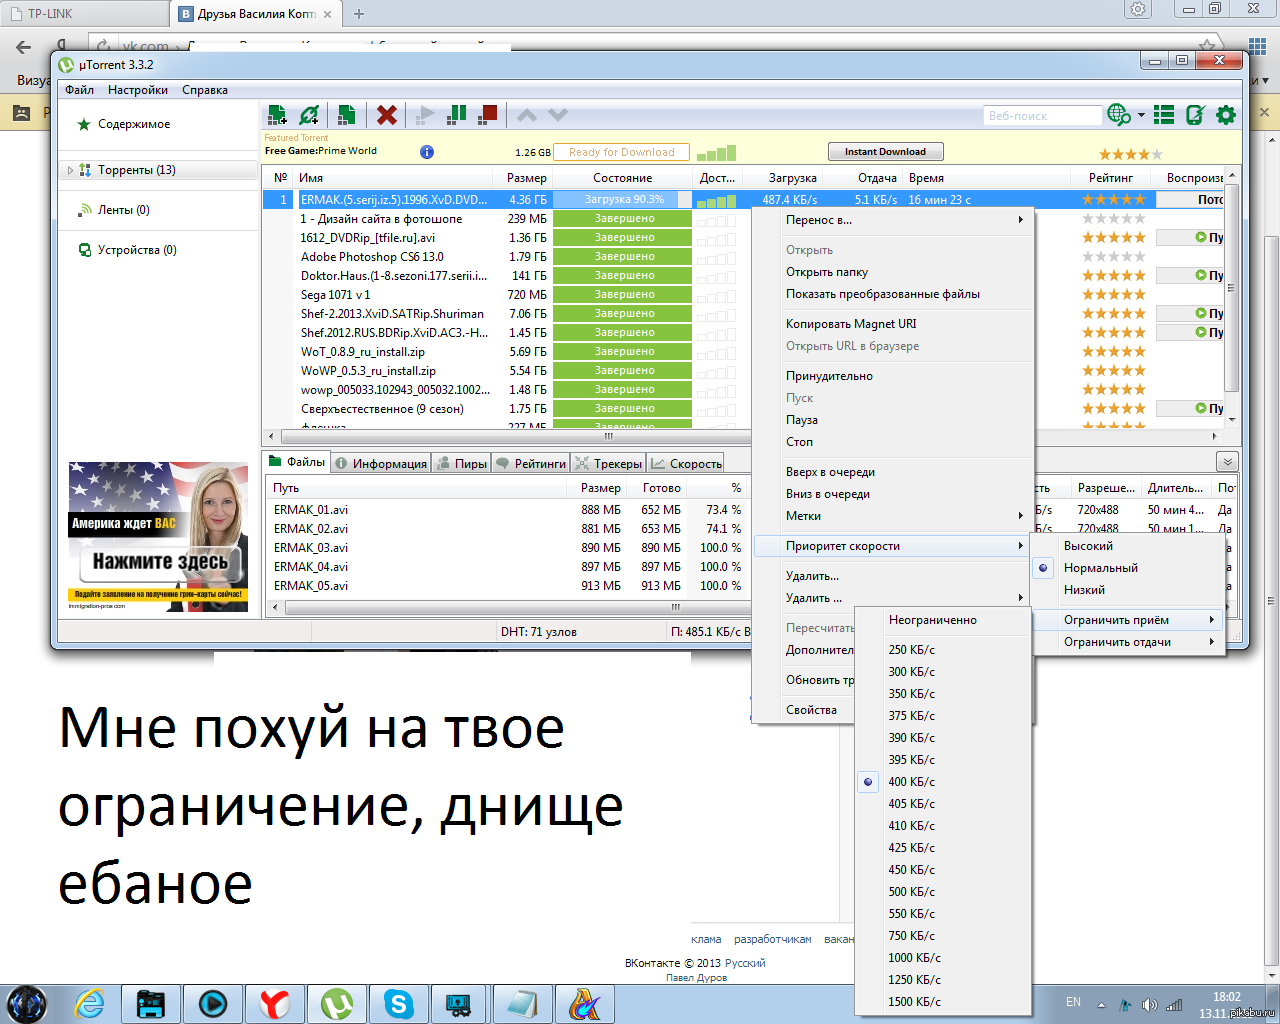Click the Ready for Download button
Screen dimensions: 1280x1024
click(x=621, y=152)
